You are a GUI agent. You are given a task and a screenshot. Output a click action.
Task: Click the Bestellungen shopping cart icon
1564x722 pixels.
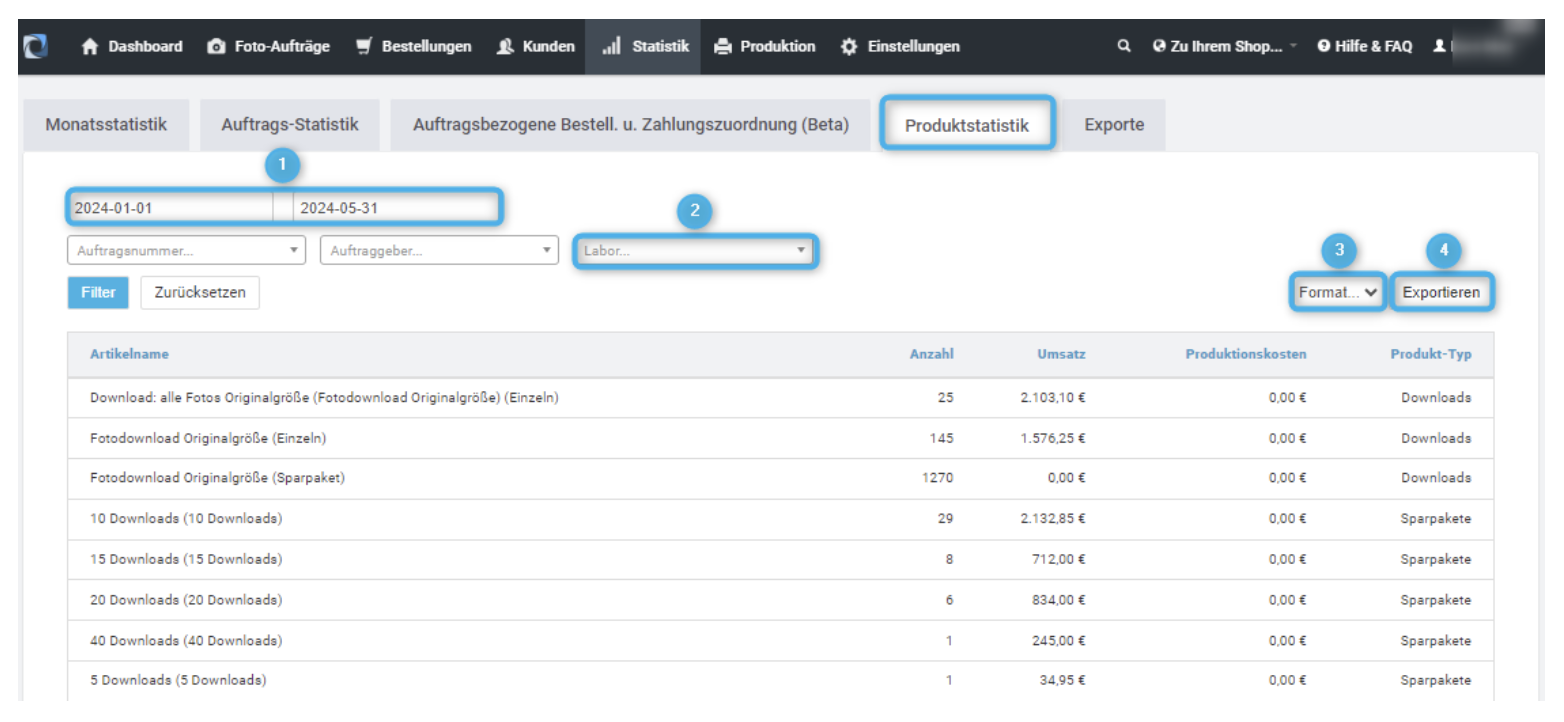click(x=365, y=46)
